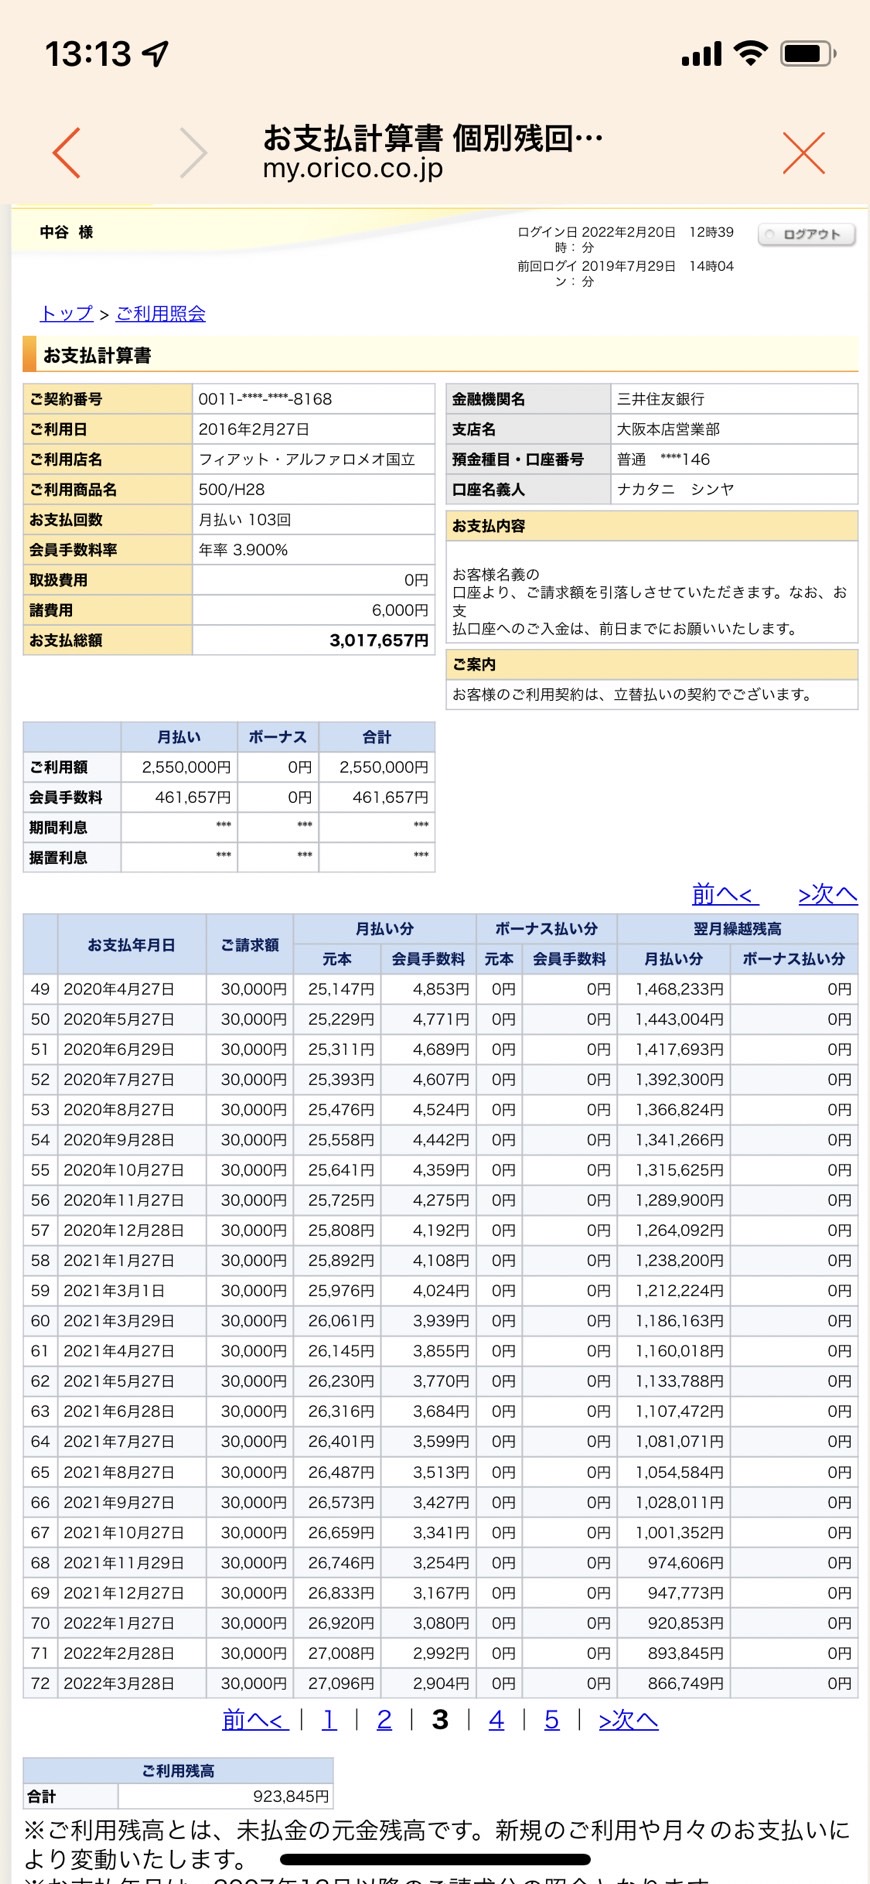Tap the cellular signal bars icon

pyautogui.click(x=701, y=54)
